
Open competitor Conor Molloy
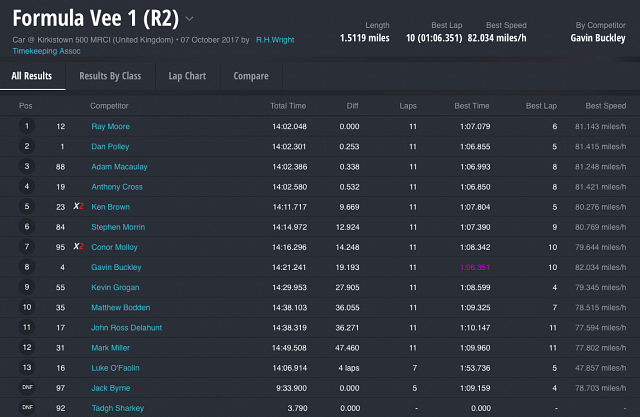[114, 247]
